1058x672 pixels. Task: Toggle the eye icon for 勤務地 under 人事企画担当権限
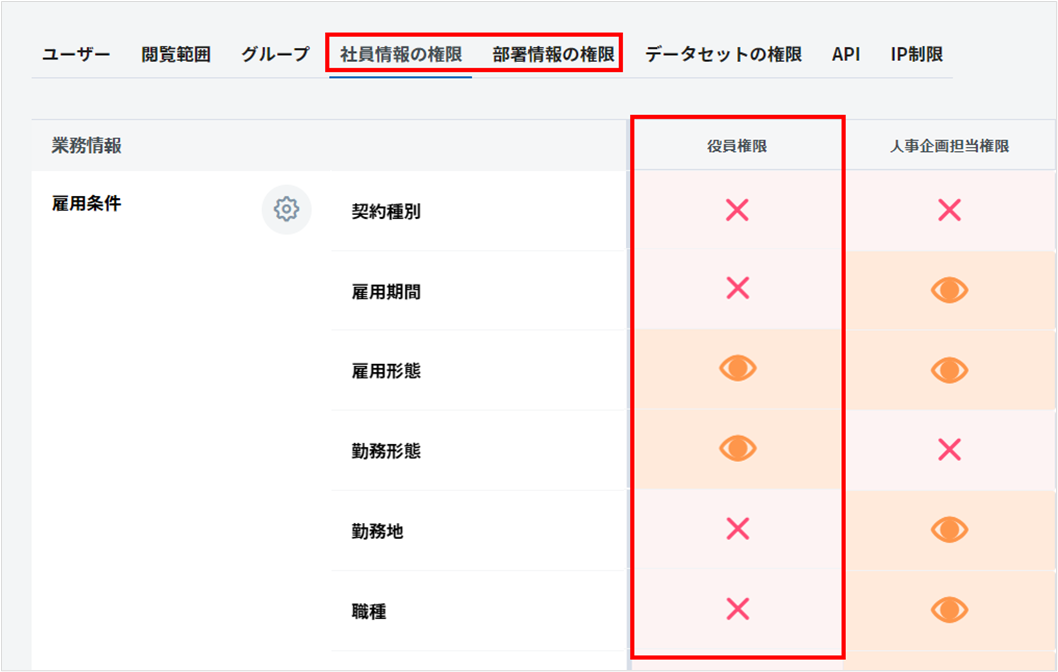949,529
